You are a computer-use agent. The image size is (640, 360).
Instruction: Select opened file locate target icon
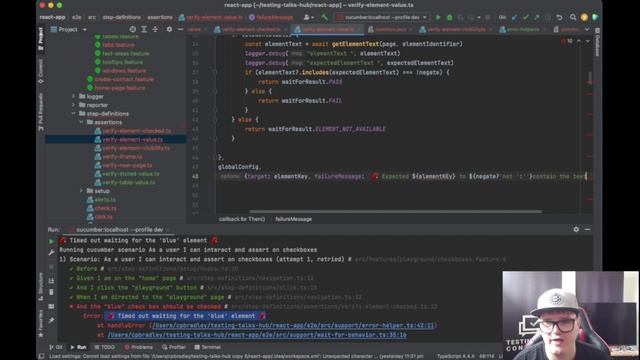coord(133,29)
